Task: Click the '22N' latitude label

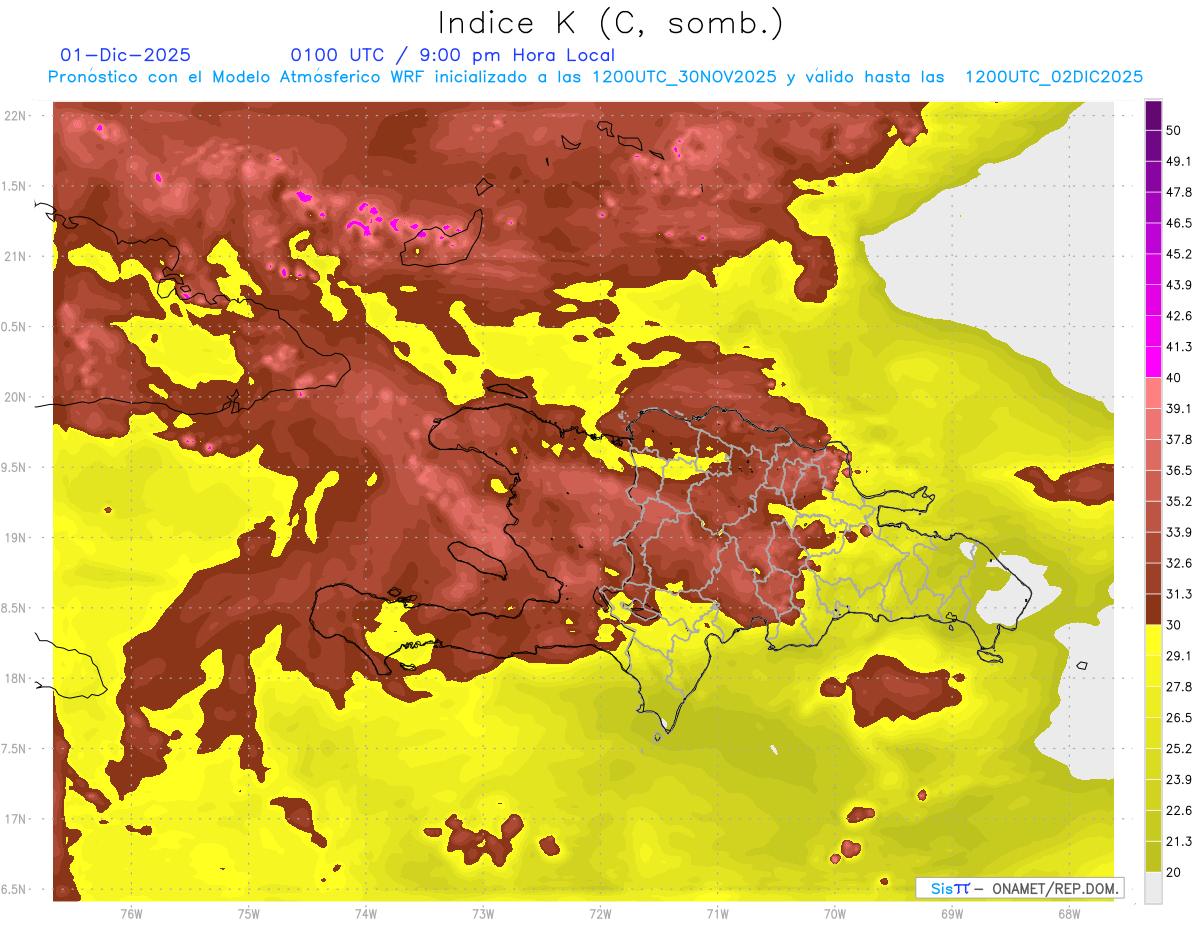Action: (17, 116)
